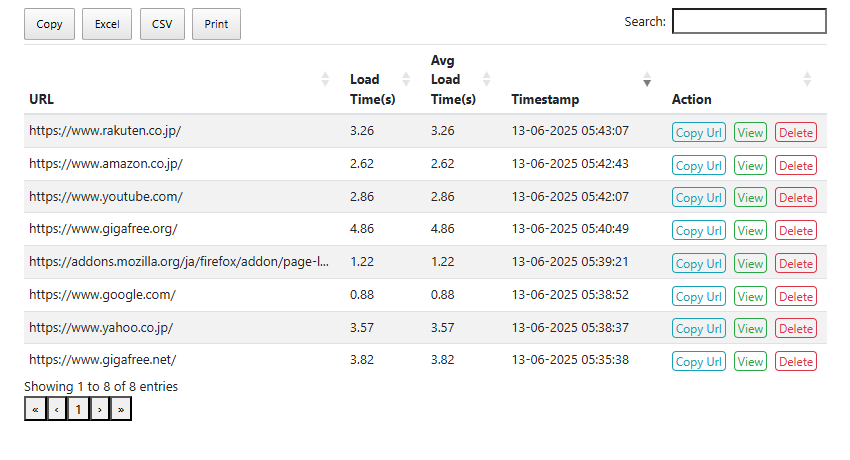Go to first page double-arrow

[35, 409]
